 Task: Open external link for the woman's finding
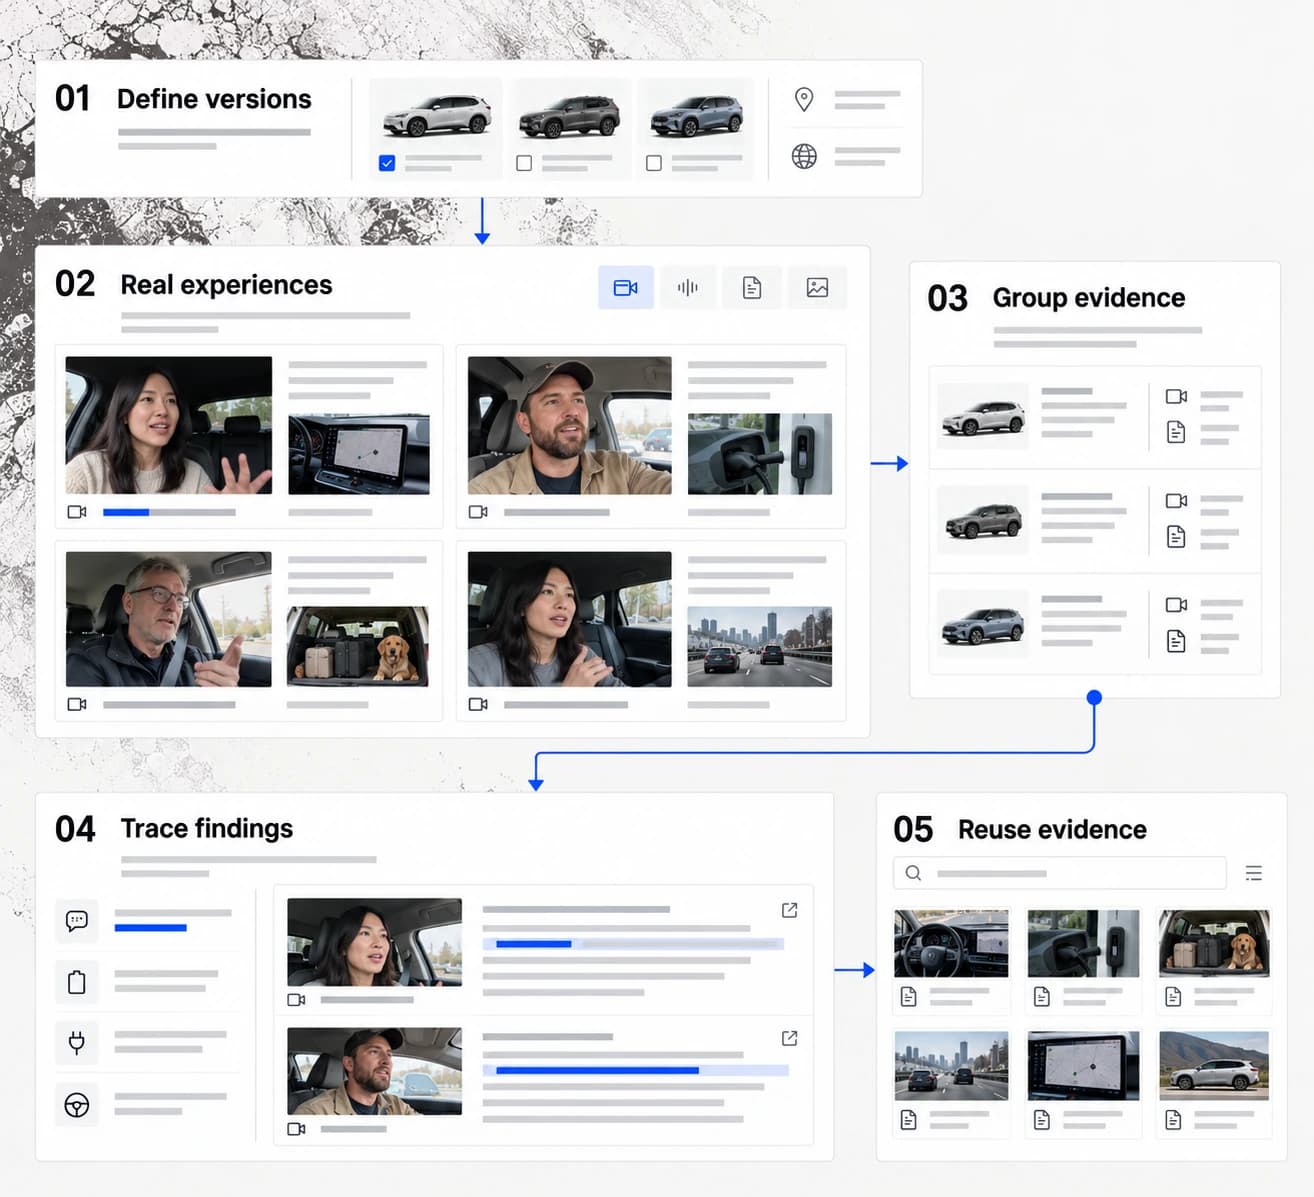click(789, 910)
